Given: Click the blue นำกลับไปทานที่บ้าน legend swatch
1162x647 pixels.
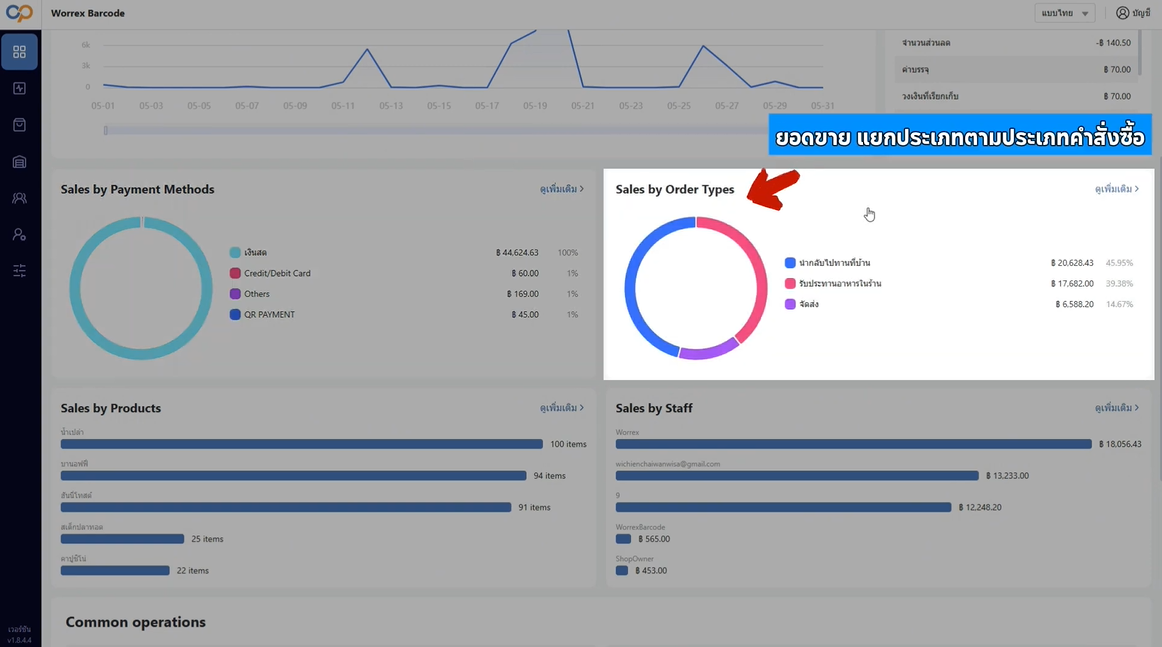Looking at the screenshot, I should tap(790, 263).
